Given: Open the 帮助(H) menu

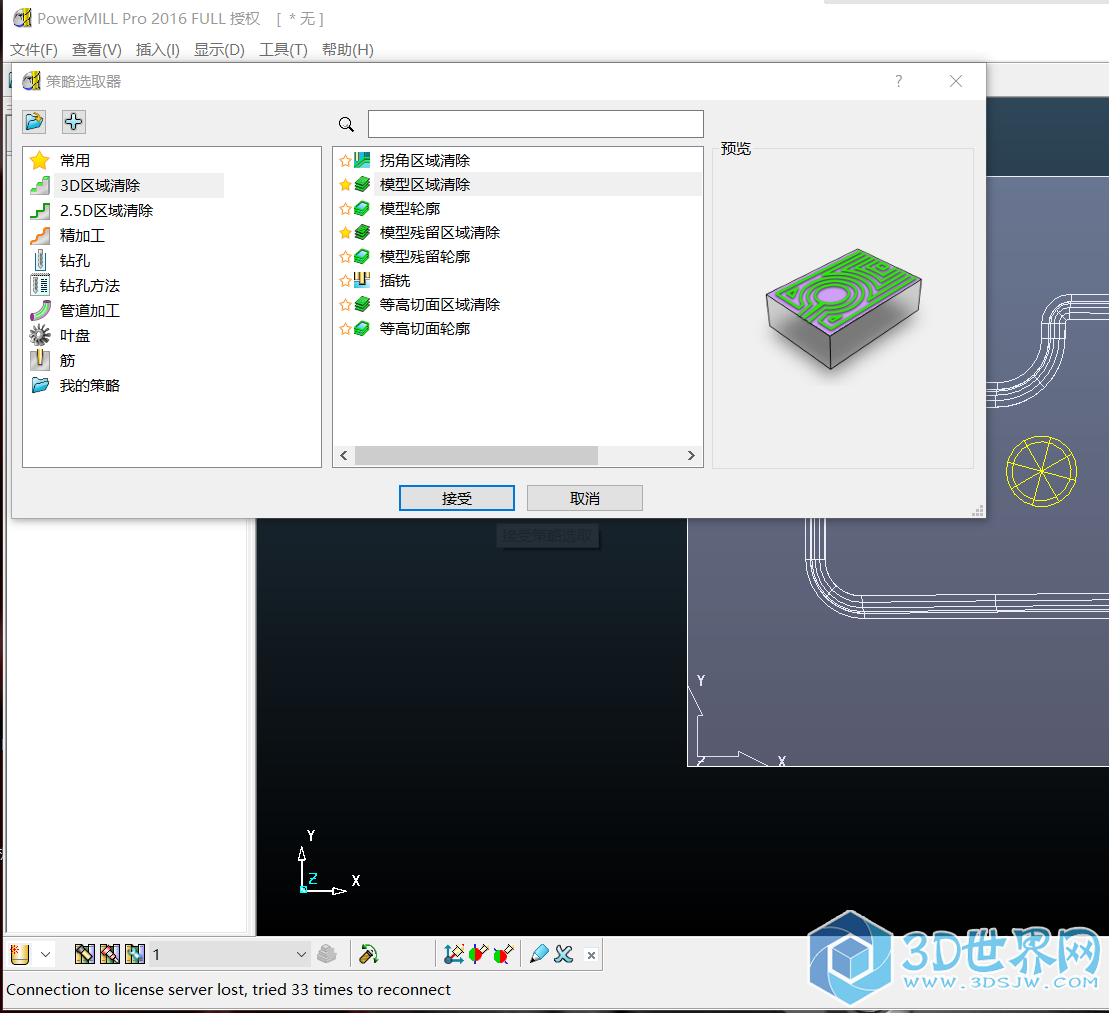Looking at the screenshot, I should point(347,50).
